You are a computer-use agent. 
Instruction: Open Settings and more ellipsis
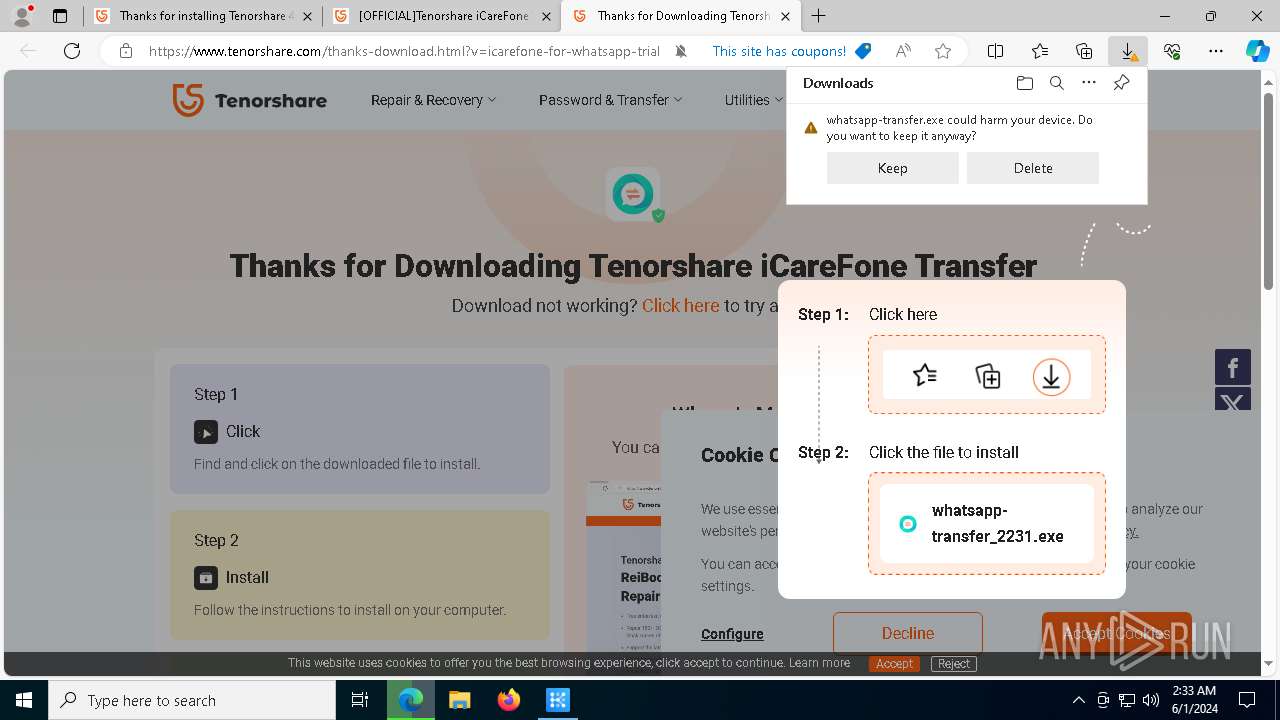pos(1216,51)
